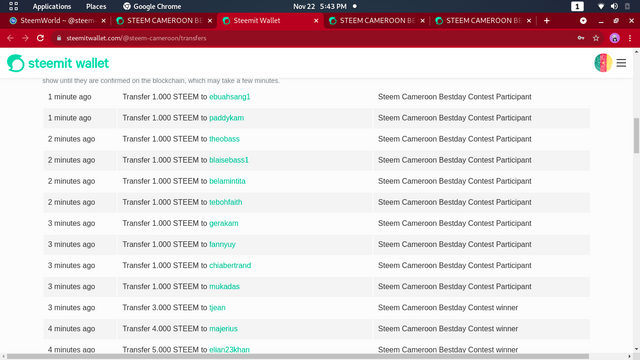Open the Applications menu
The height and width of the screenshot is (360, 640).
[52, 7]
